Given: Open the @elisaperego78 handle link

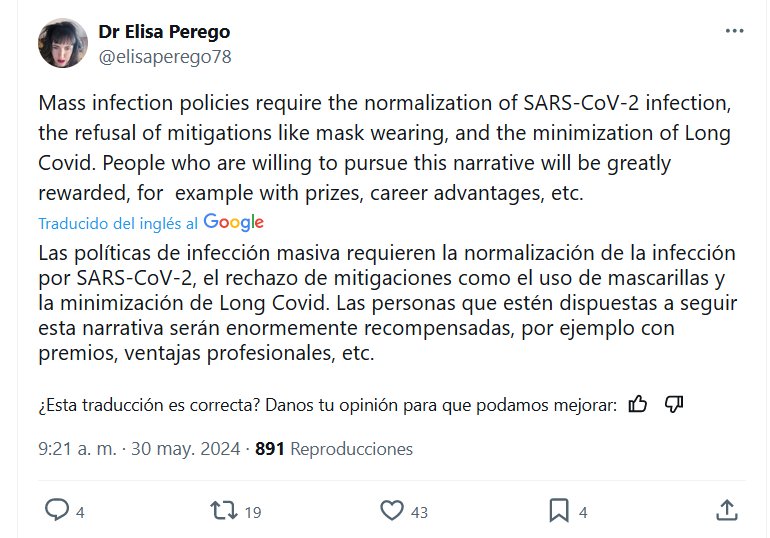Looking at the screenshot, I should (165, 57).
